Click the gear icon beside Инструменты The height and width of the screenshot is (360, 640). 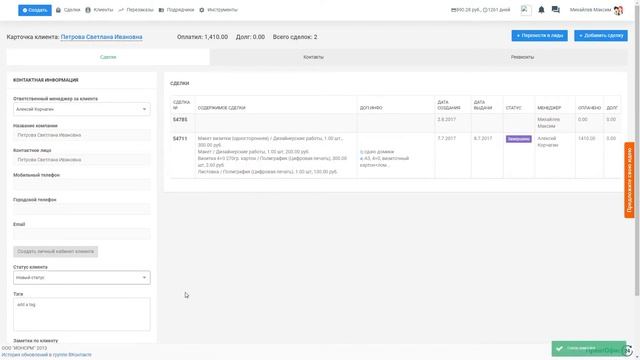[x=202, y=10]
